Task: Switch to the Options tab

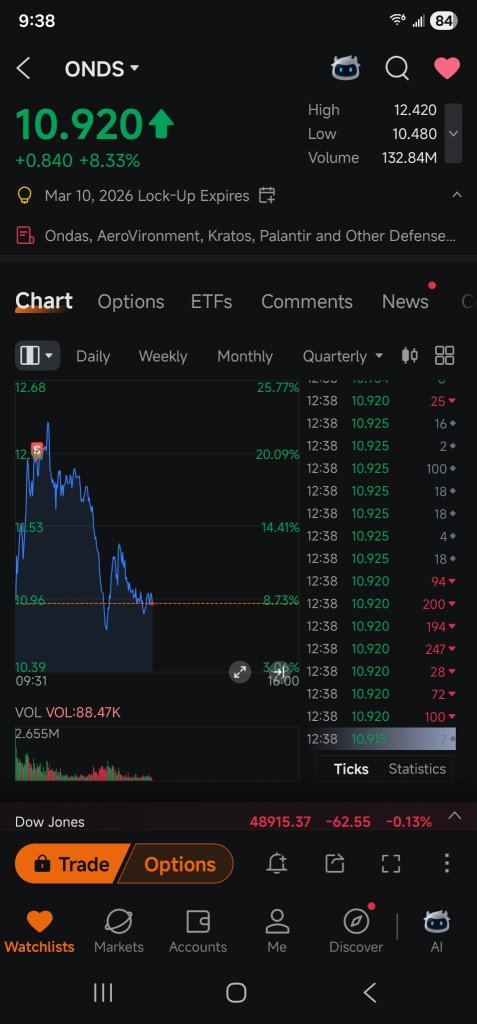Action: [131, 302]
